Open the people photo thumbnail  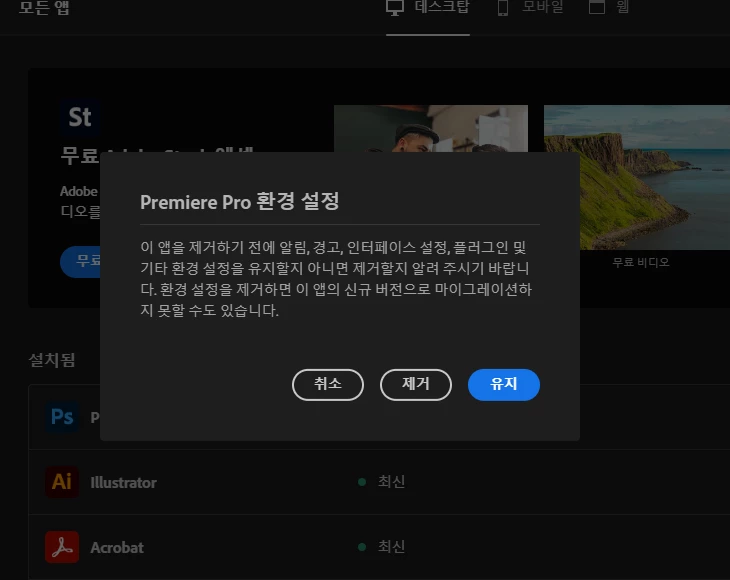click(x=431, y=128)
